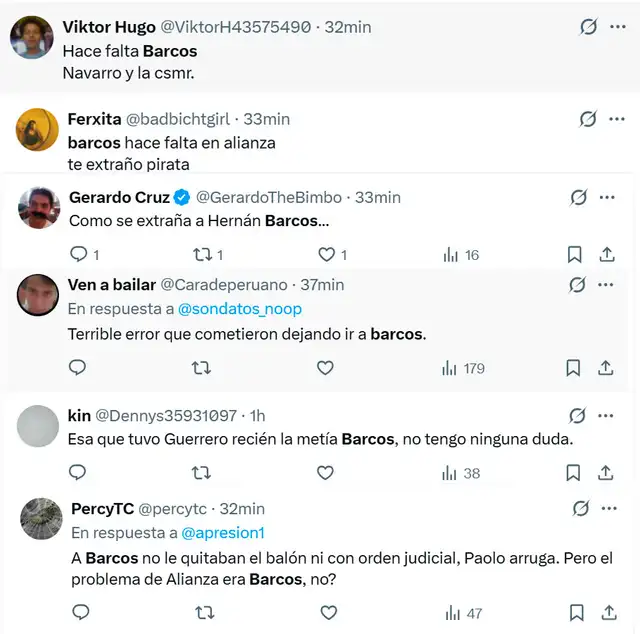Open Gerardo Cruz's profile name

click(x=119, y=197)
